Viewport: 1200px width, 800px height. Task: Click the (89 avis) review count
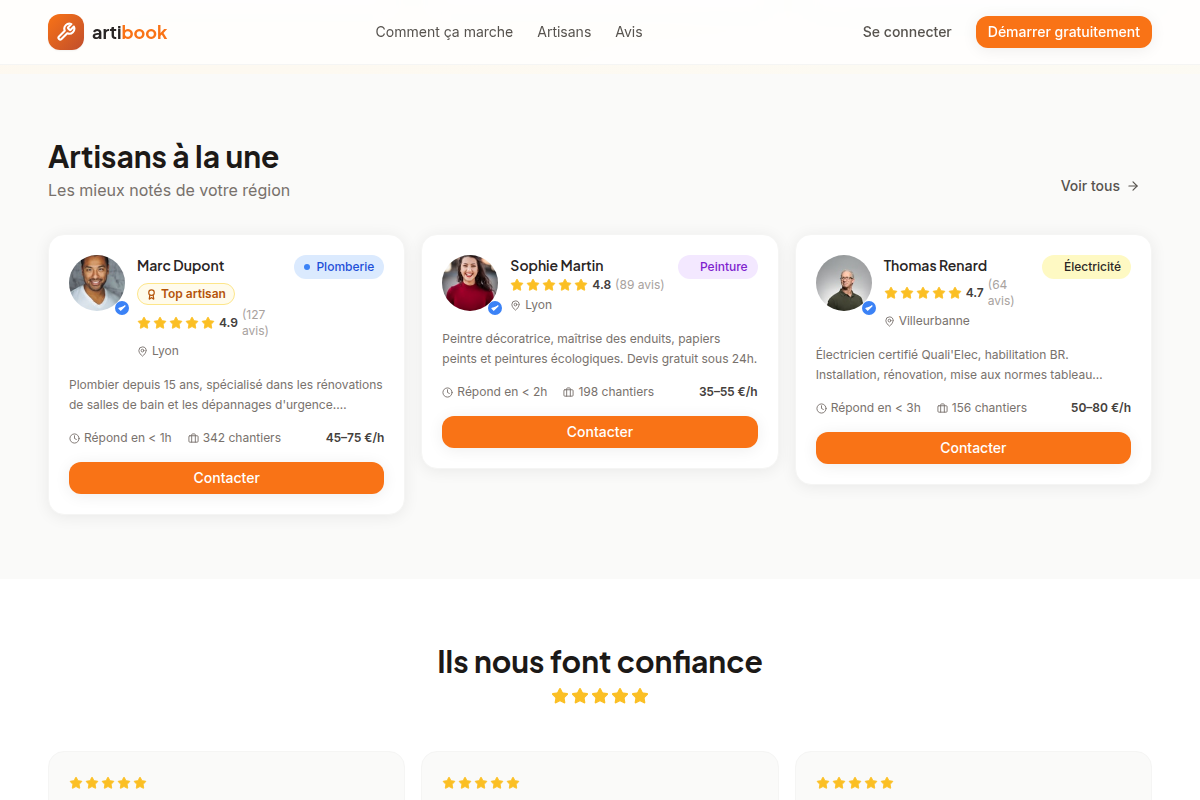(640, 285)
